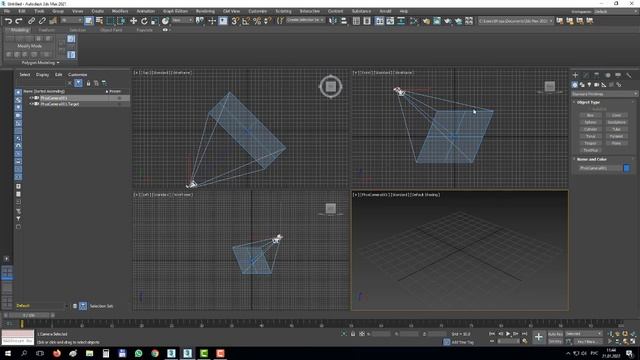The height and width of the screenshot is (360, 640).
Task: Select the Lights category in Create panel
Action: 589,85
